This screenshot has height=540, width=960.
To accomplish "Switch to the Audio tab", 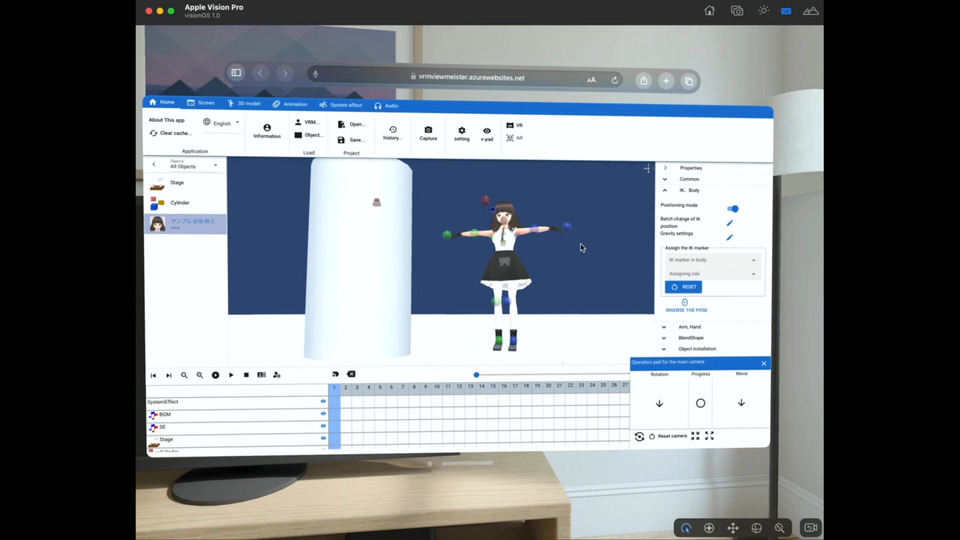I will tap(386, 105).
